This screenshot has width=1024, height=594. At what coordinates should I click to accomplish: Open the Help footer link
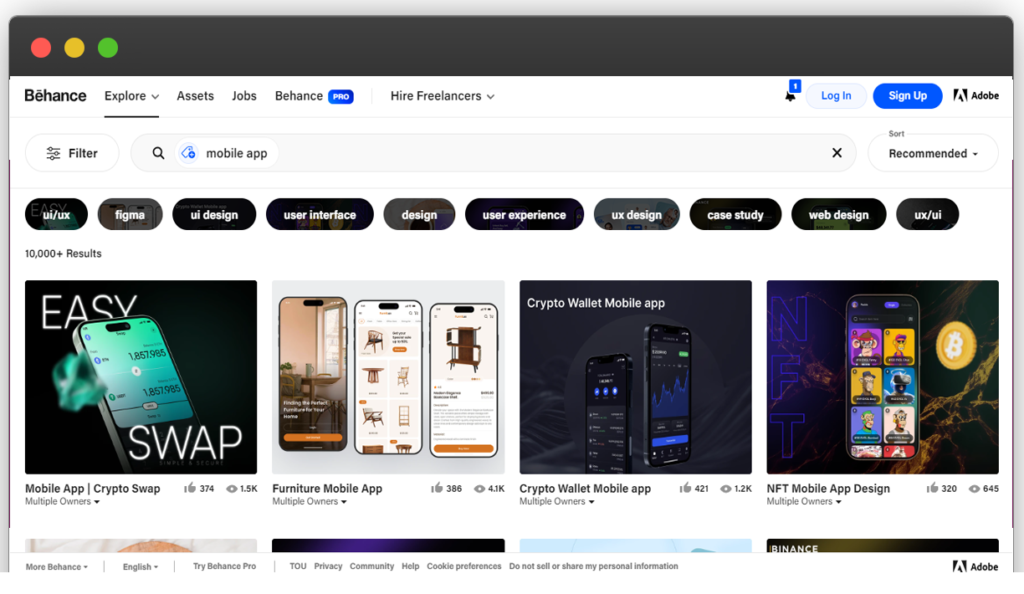[410, 567]
